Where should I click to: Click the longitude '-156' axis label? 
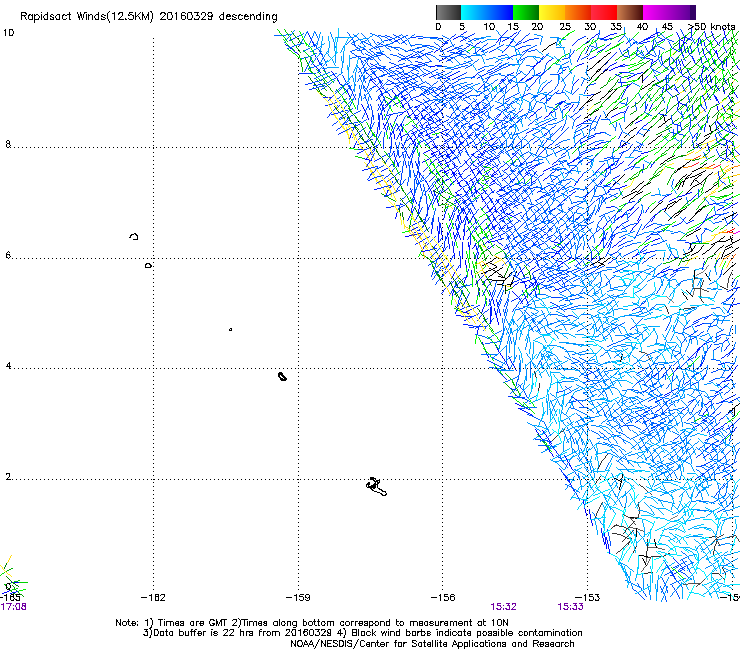click(443, 598)
